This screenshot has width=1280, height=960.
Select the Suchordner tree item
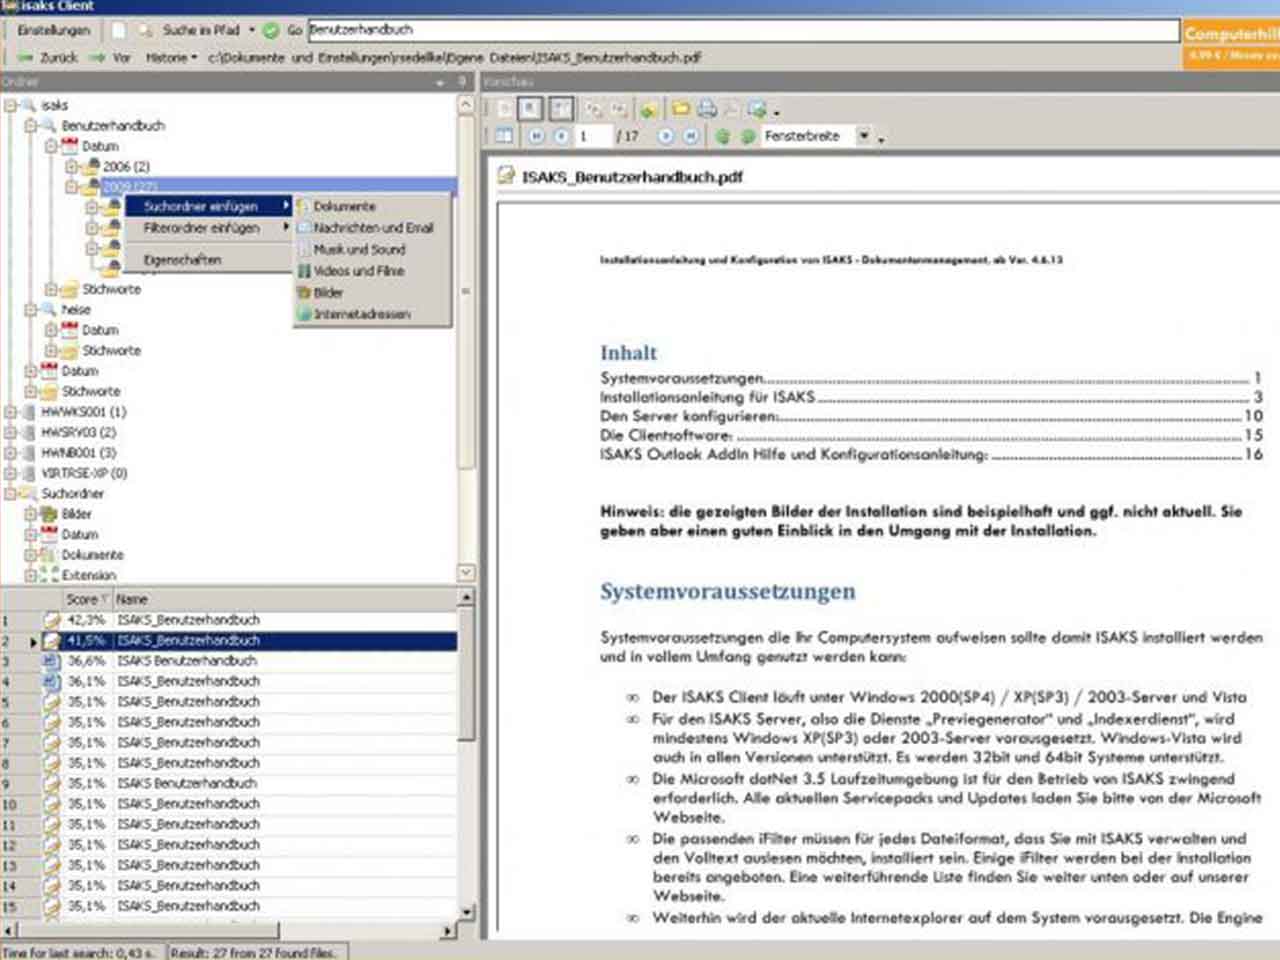click(x=72, y=494)
